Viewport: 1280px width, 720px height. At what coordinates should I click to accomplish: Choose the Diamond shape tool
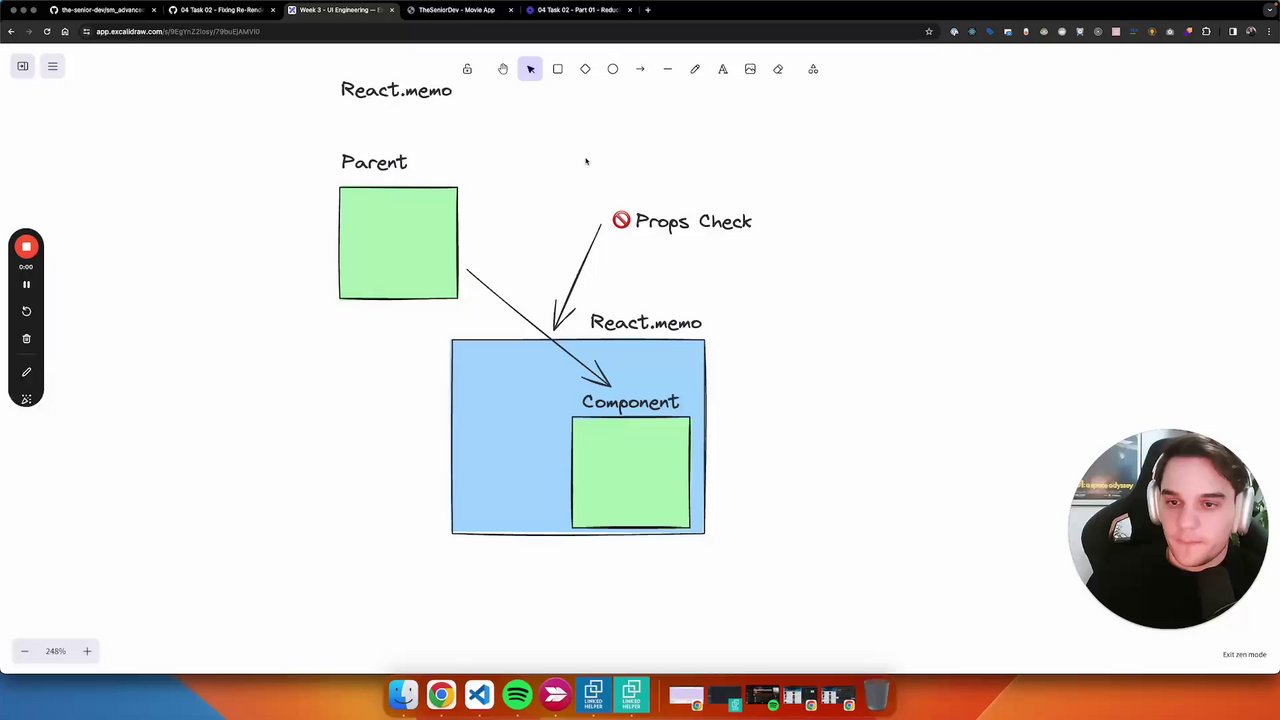pyautogui.click(x=585, y=69)
